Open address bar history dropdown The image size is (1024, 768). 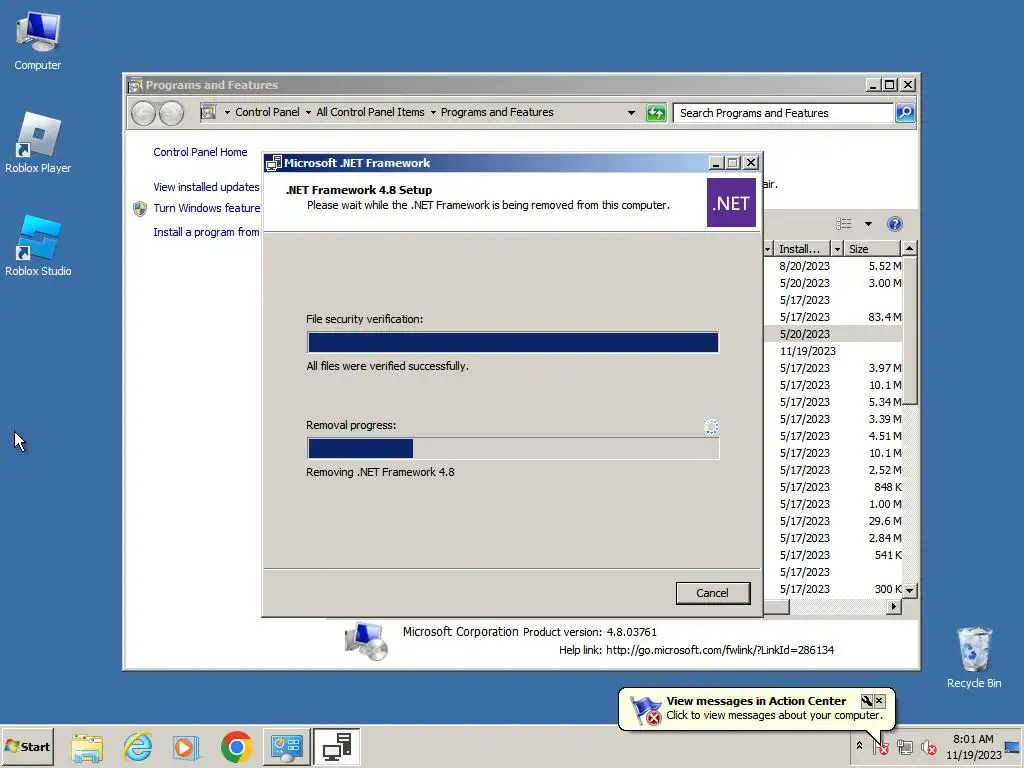tap(631, 113)
